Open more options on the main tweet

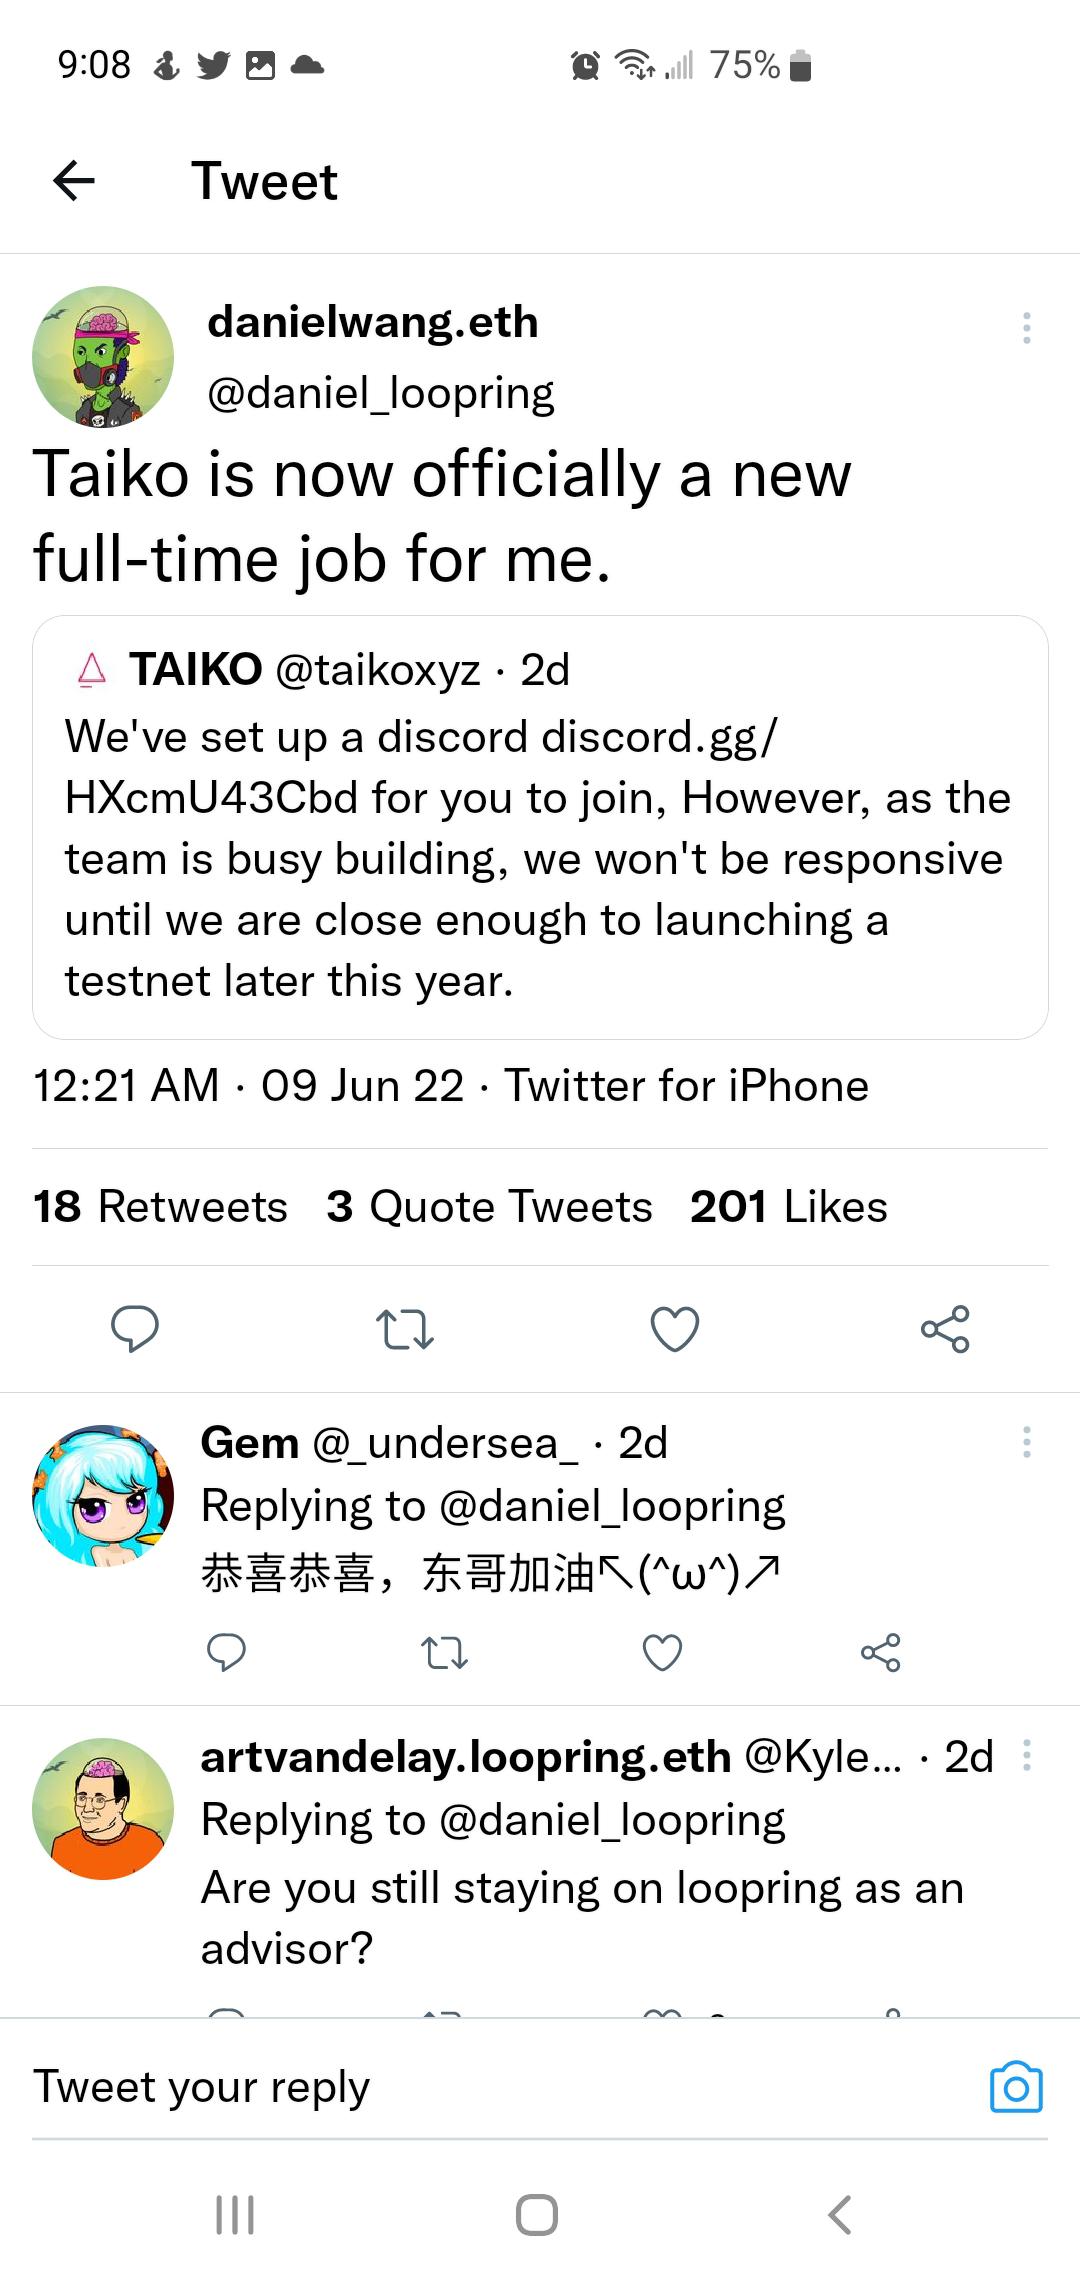point(1026,330)
